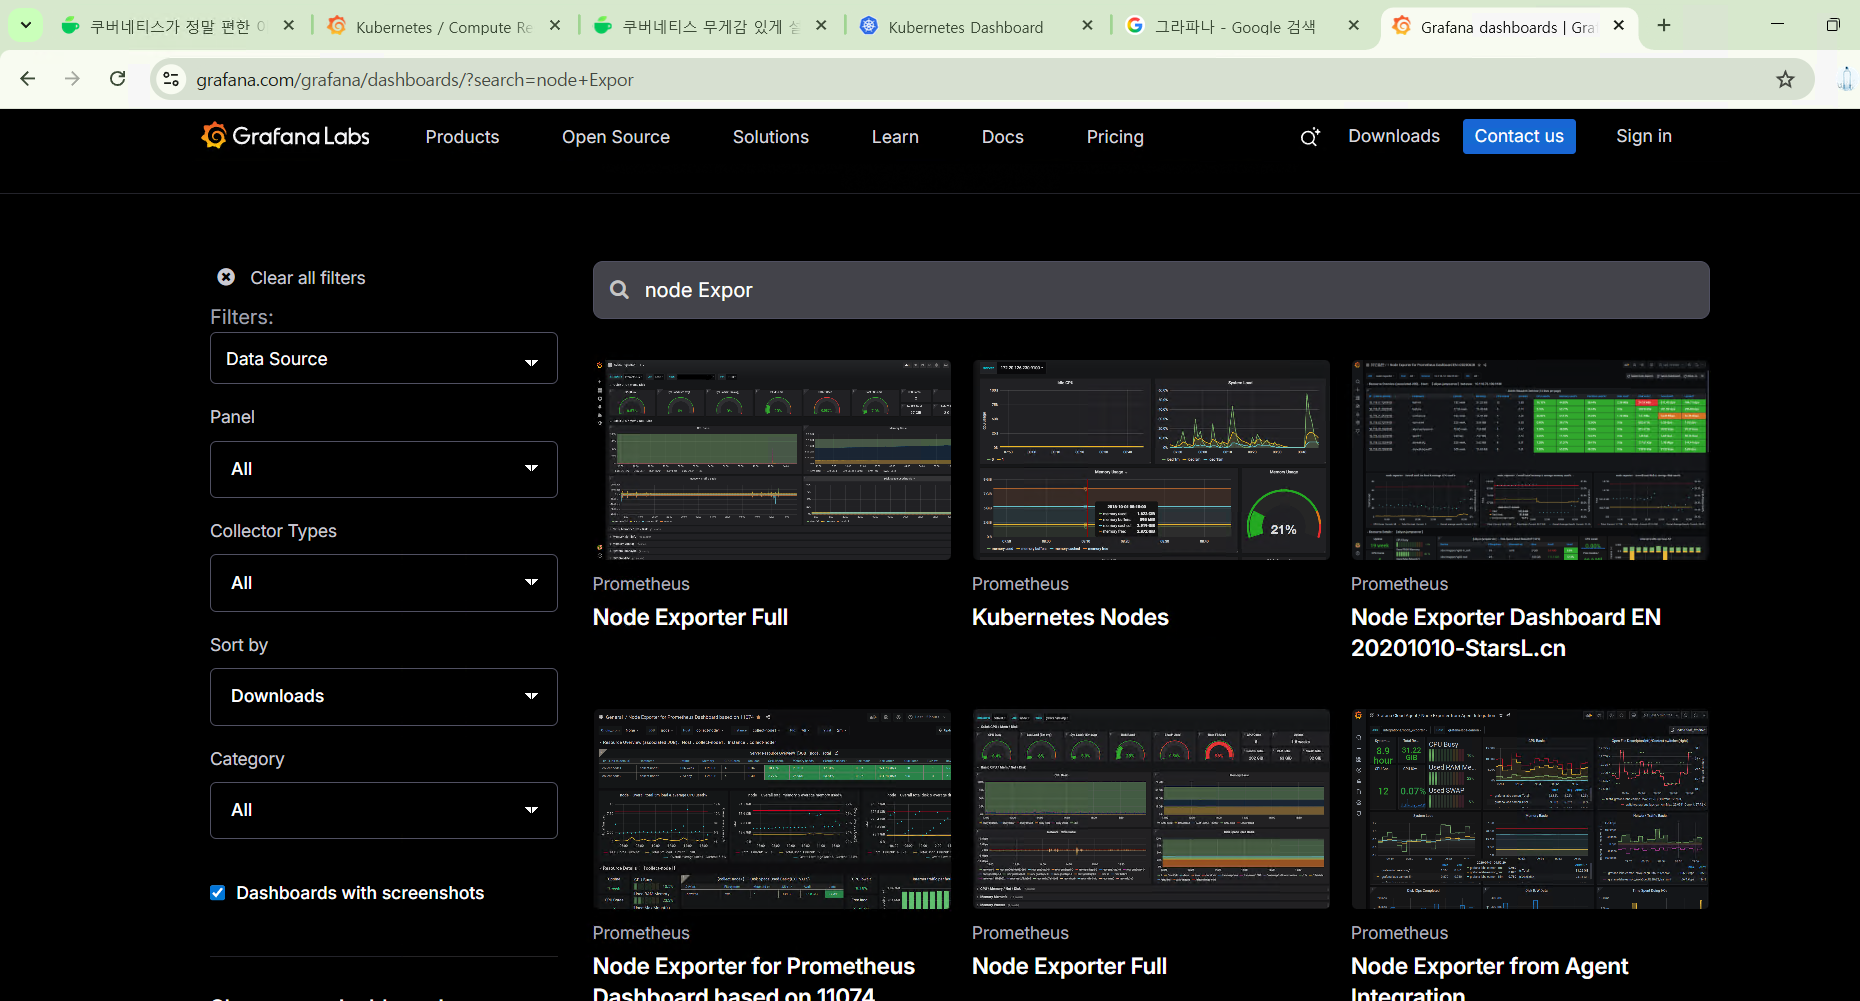Switch to the 그라파나 Google 검색 tab
The height and width of the screenshot is (1001, 1860).
1235,27
